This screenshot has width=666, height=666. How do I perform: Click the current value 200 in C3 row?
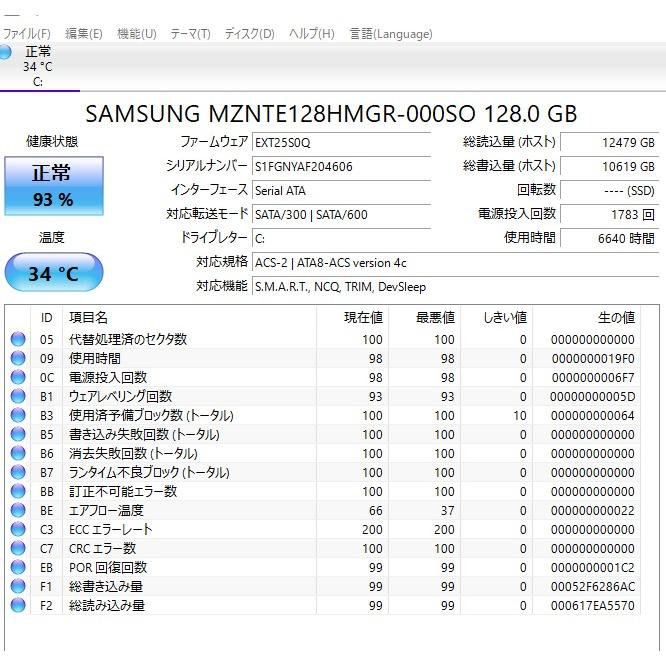(372, 530)
